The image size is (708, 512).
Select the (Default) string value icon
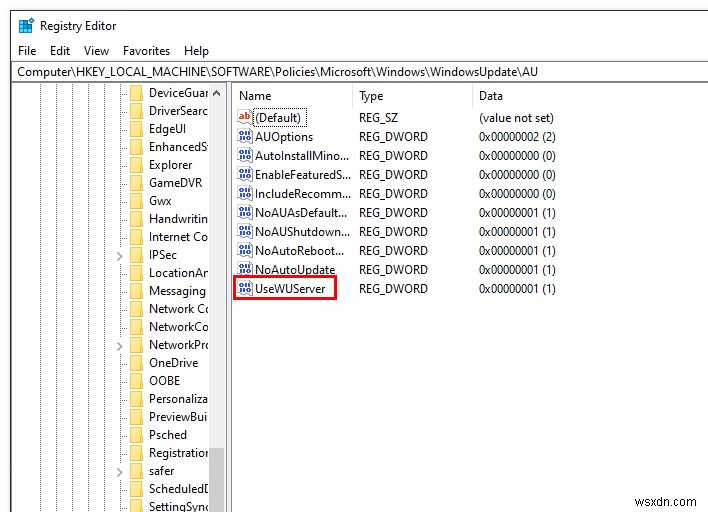245,117
